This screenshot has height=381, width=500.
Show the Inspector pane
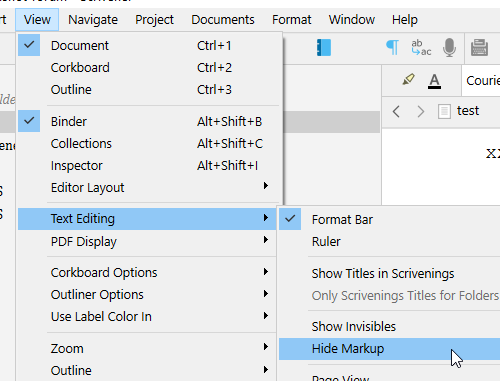tap(149, 165)
